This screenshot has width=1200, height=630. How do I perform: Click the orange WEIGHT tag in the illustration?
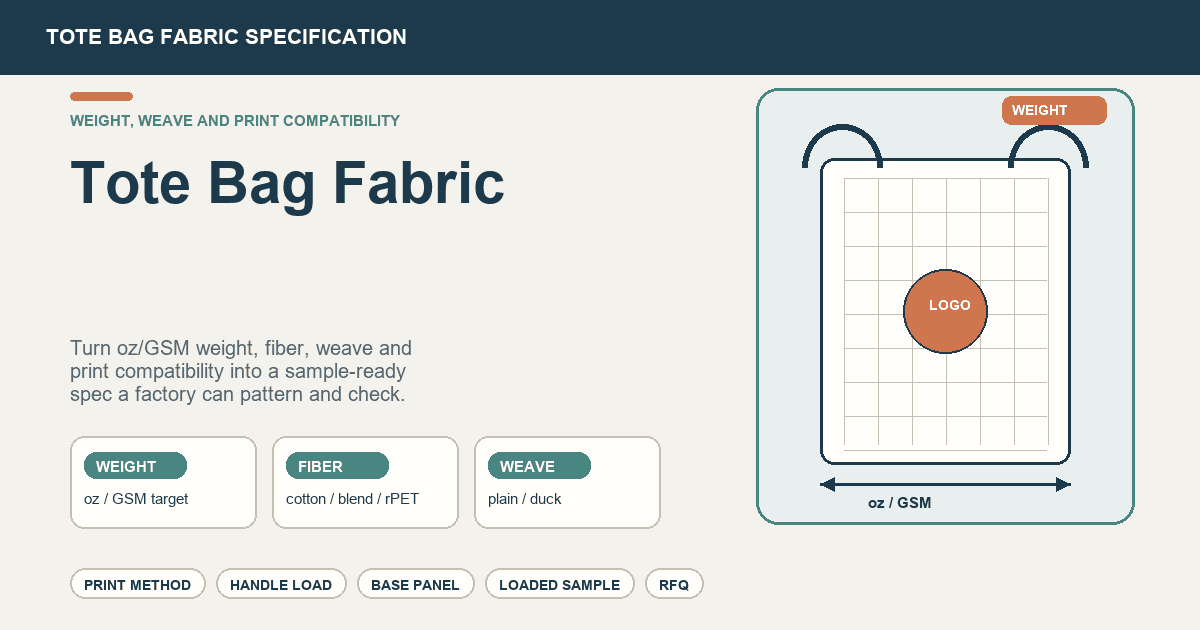[1054, 110]
